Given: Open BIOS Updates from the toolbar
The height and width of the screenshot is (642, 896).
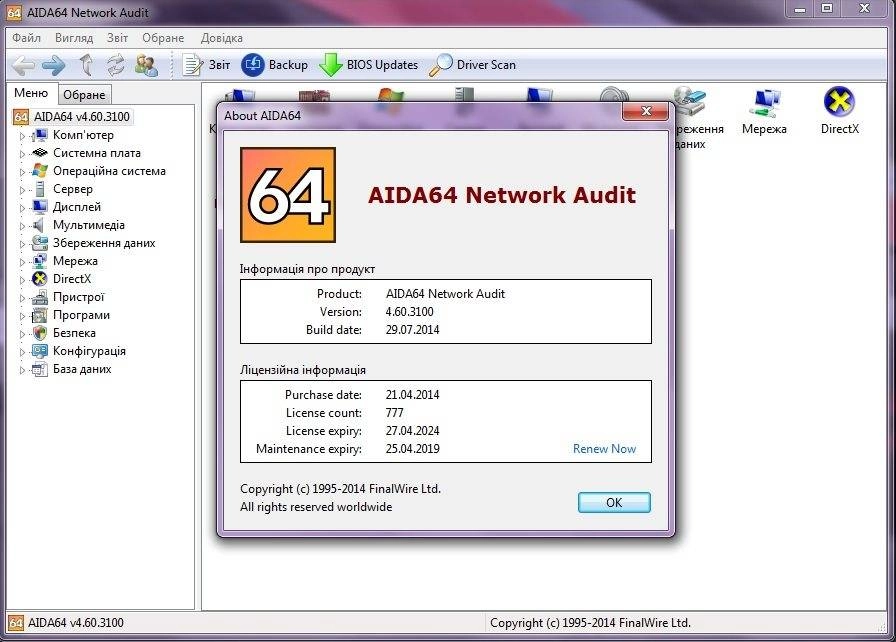Looking at the screenshot, I should coord(369,65).
